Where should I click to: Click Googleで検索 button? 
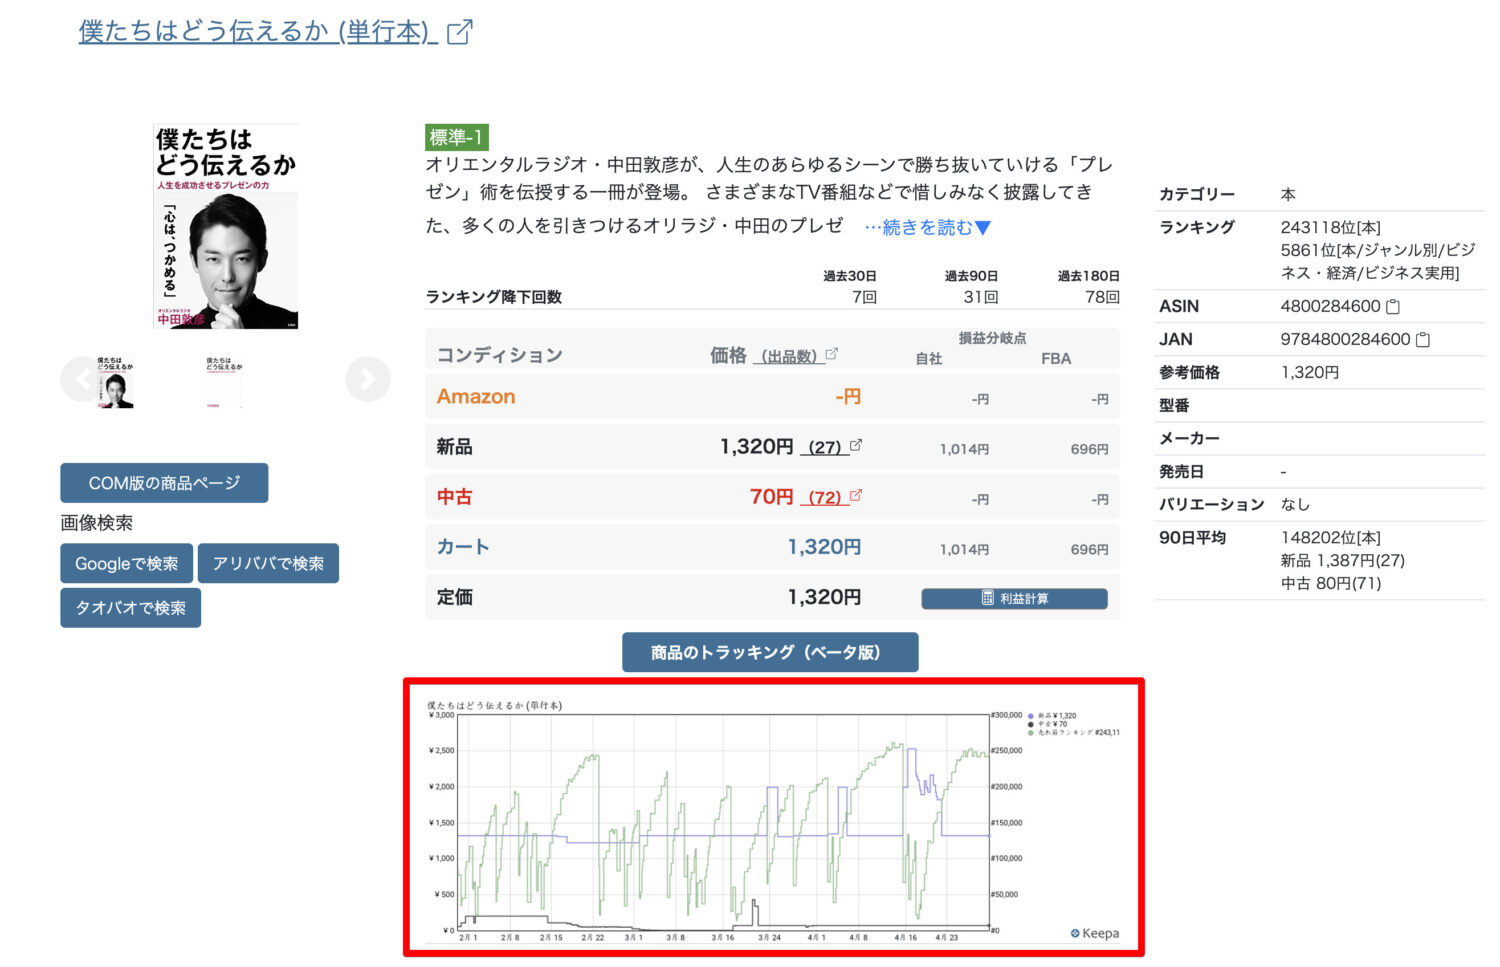[x=126, y=563]
